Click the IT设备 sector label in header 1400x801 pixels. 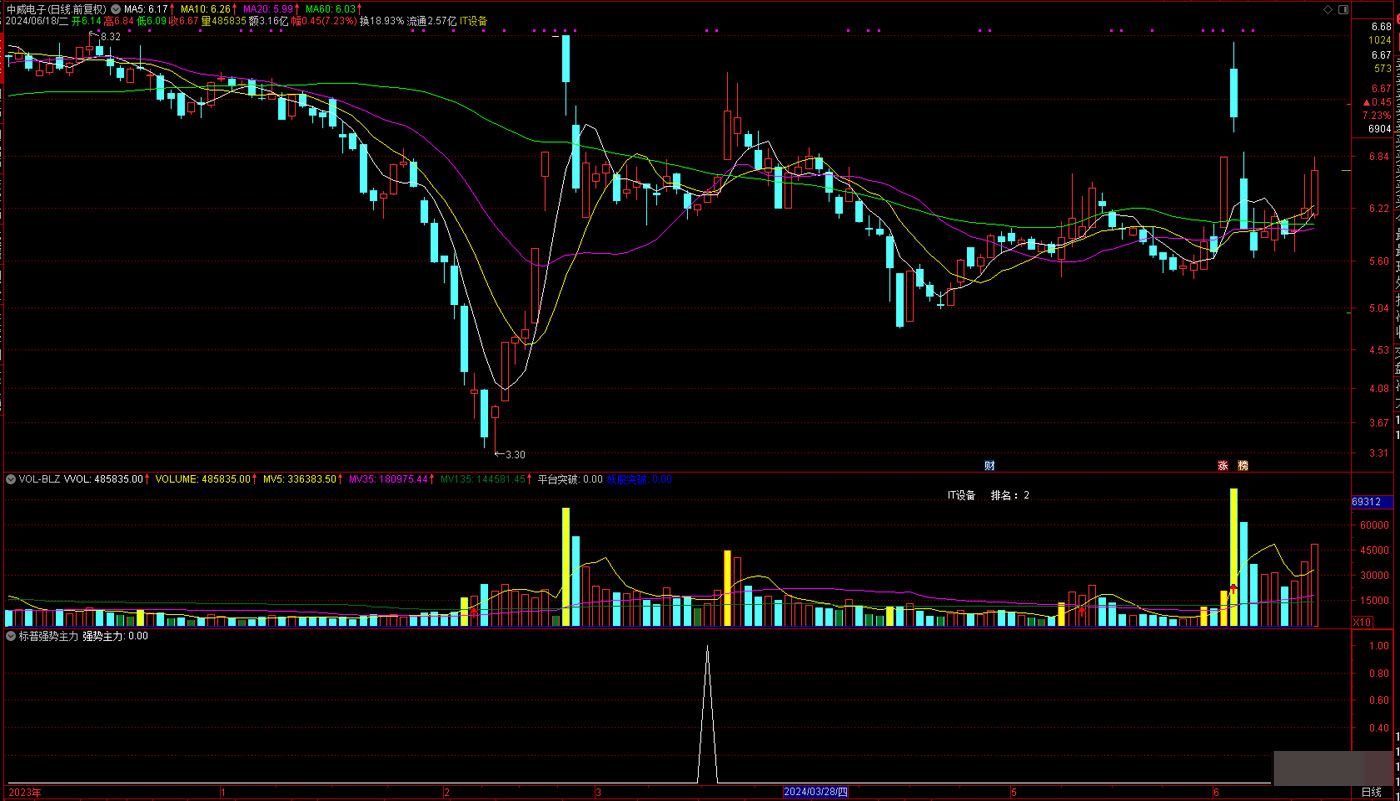(x=474, y=21)
